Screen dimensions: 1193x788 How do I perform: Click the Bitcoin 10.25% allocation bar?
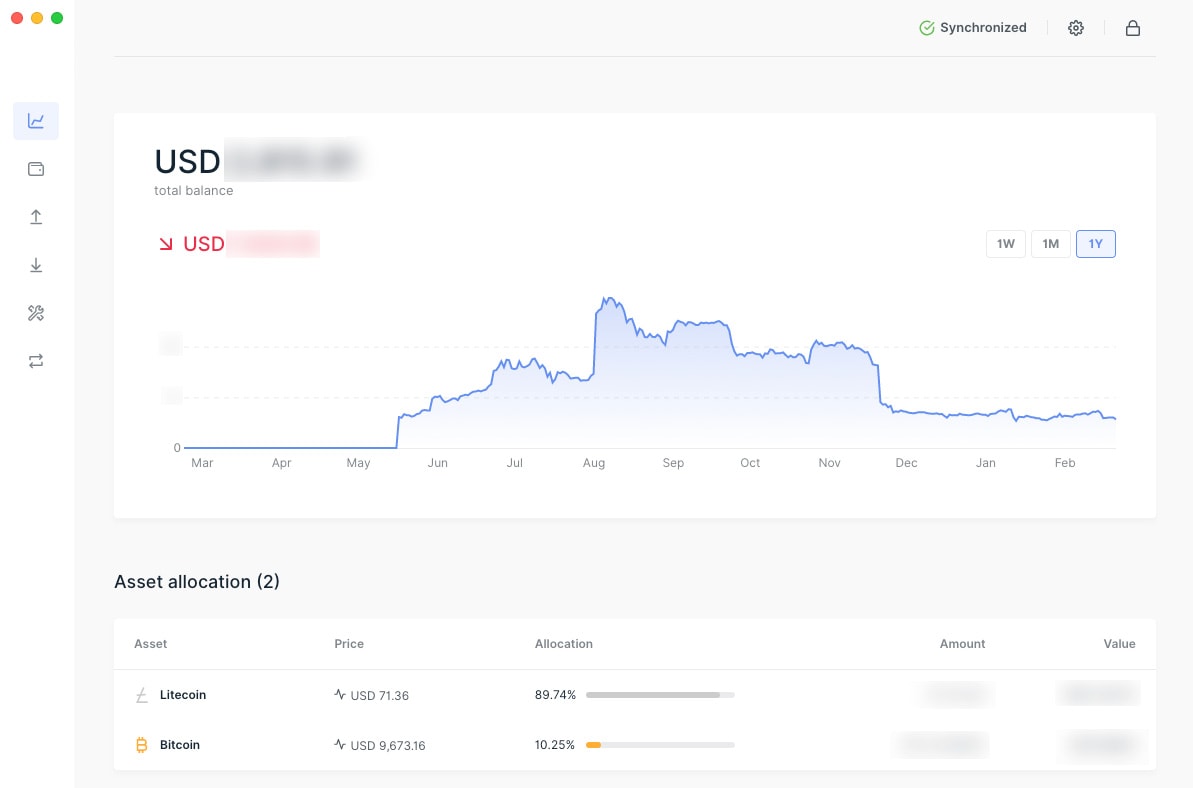click(660, 745)
